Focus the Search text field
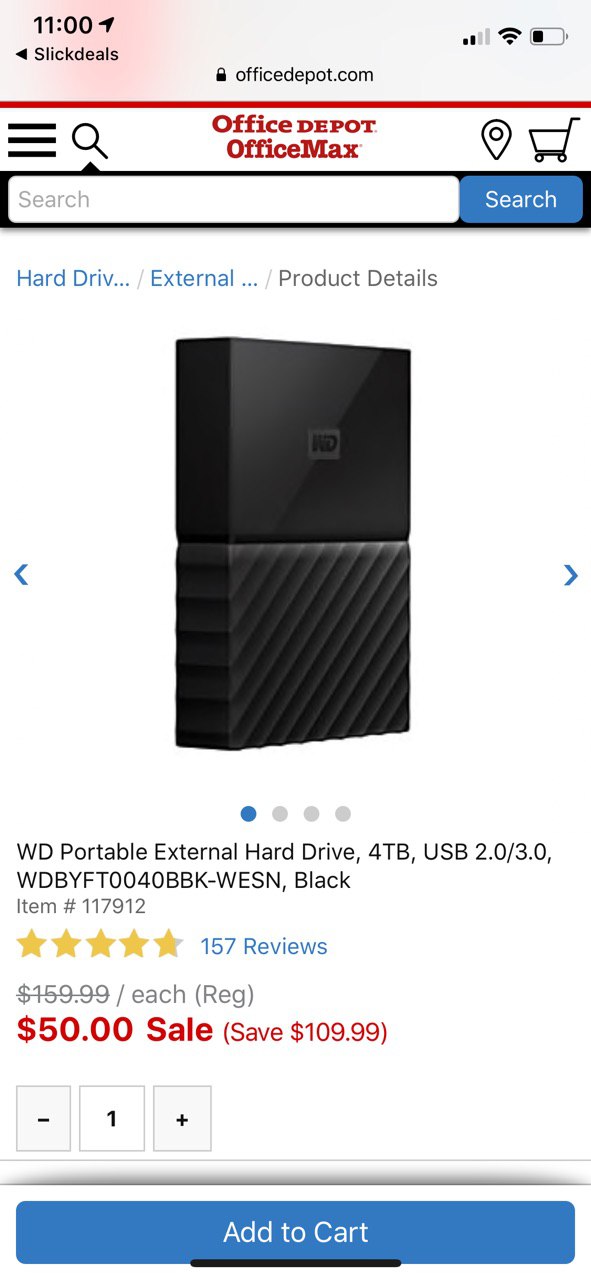Screen dimensions: 591x1280 pos(234,199)
